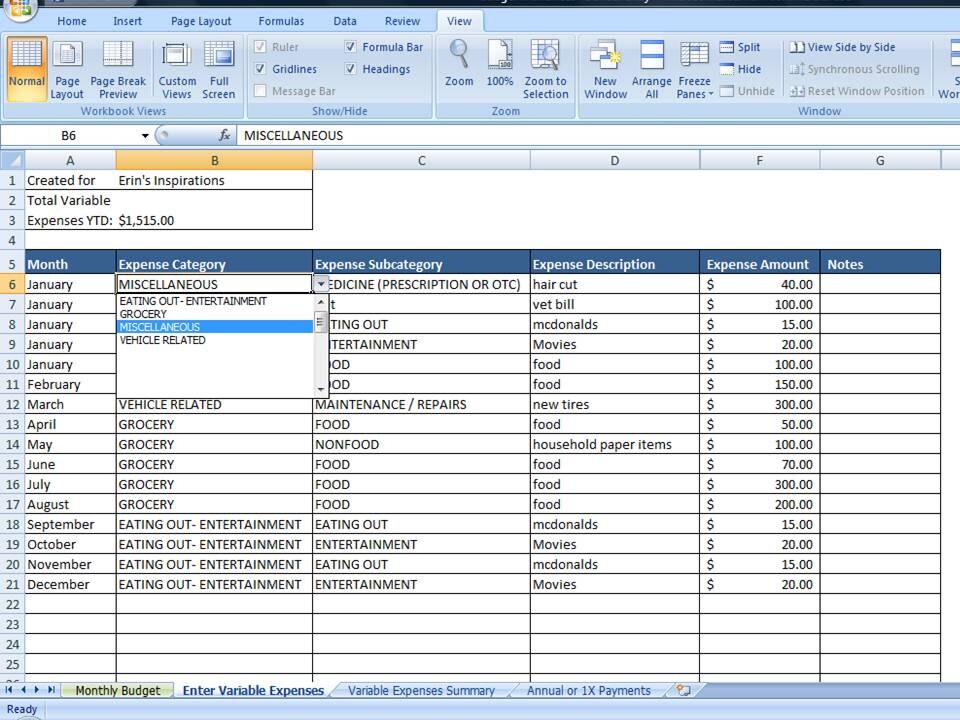Toggle the Gridlines checkbox
This screenshot has height=720, width=960.
tap(260, 69)
